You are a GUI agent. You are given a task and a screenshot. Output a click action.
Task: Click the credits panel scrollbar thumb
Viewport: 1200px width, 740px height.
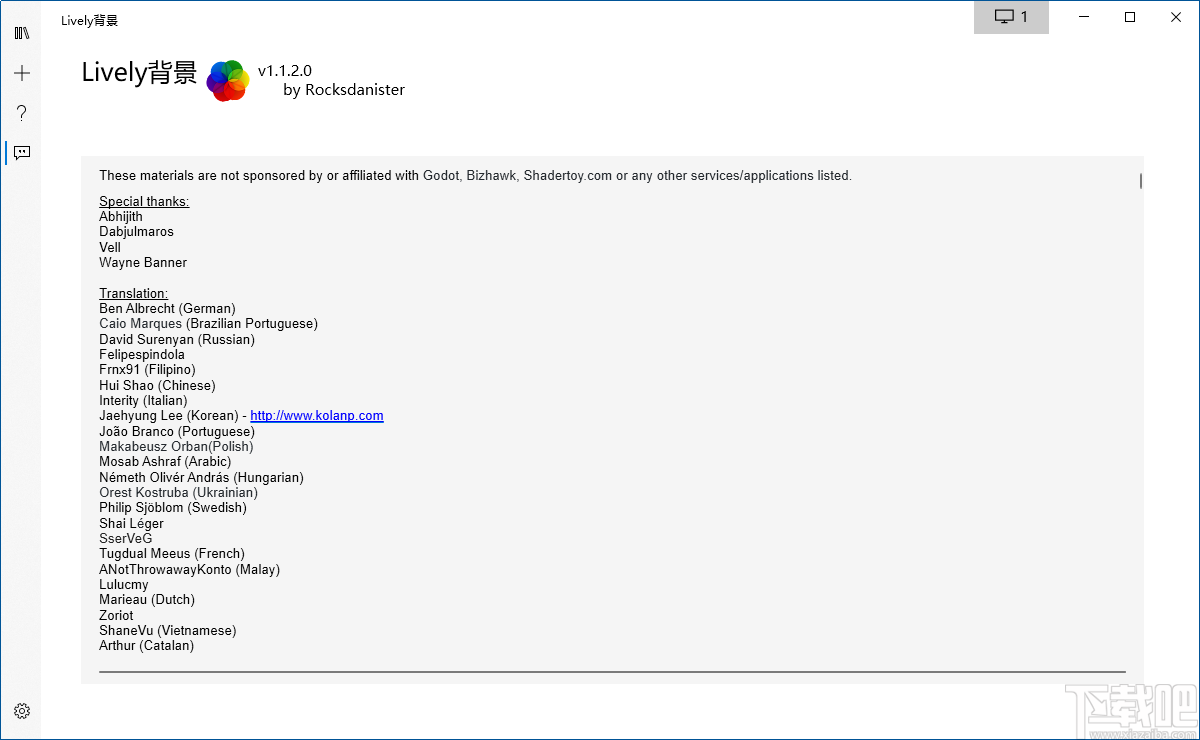tap(1140, 181)
